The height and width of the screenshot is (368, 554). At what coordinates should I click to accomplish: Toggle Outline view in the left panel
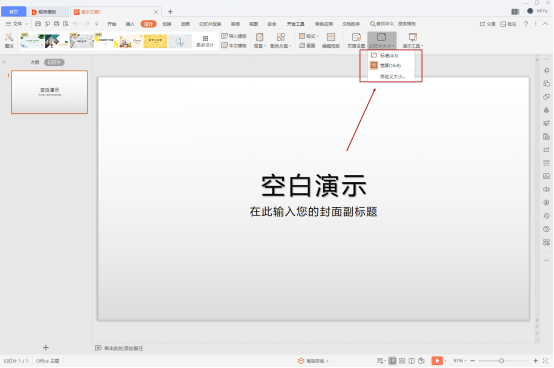pyautogui.click(x=34, y=62)
